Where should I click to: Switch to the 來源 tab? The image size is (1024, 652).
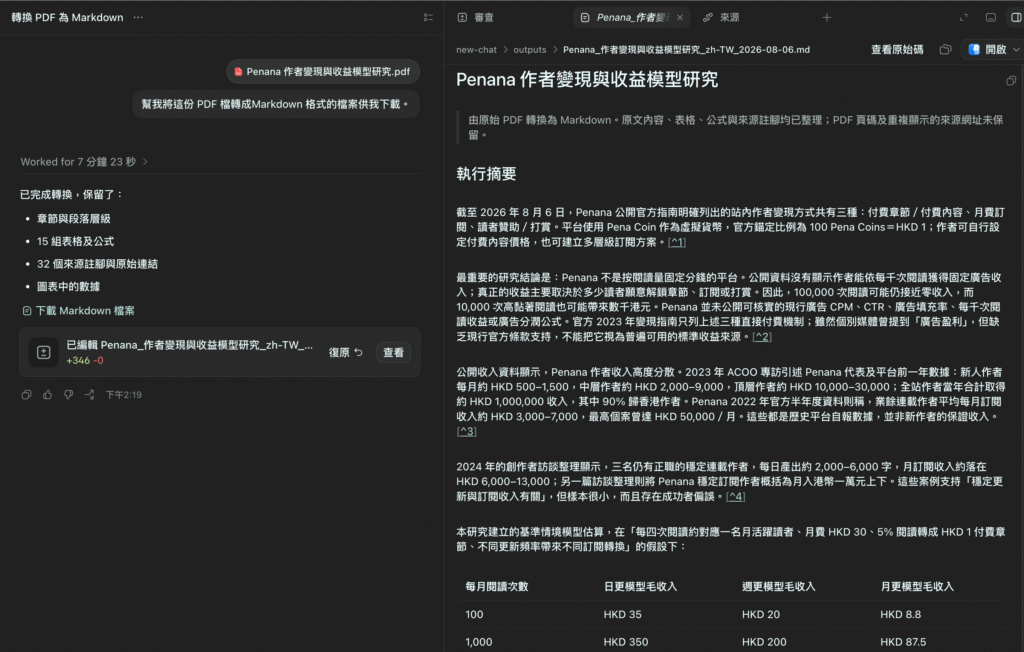pos(721,18)
